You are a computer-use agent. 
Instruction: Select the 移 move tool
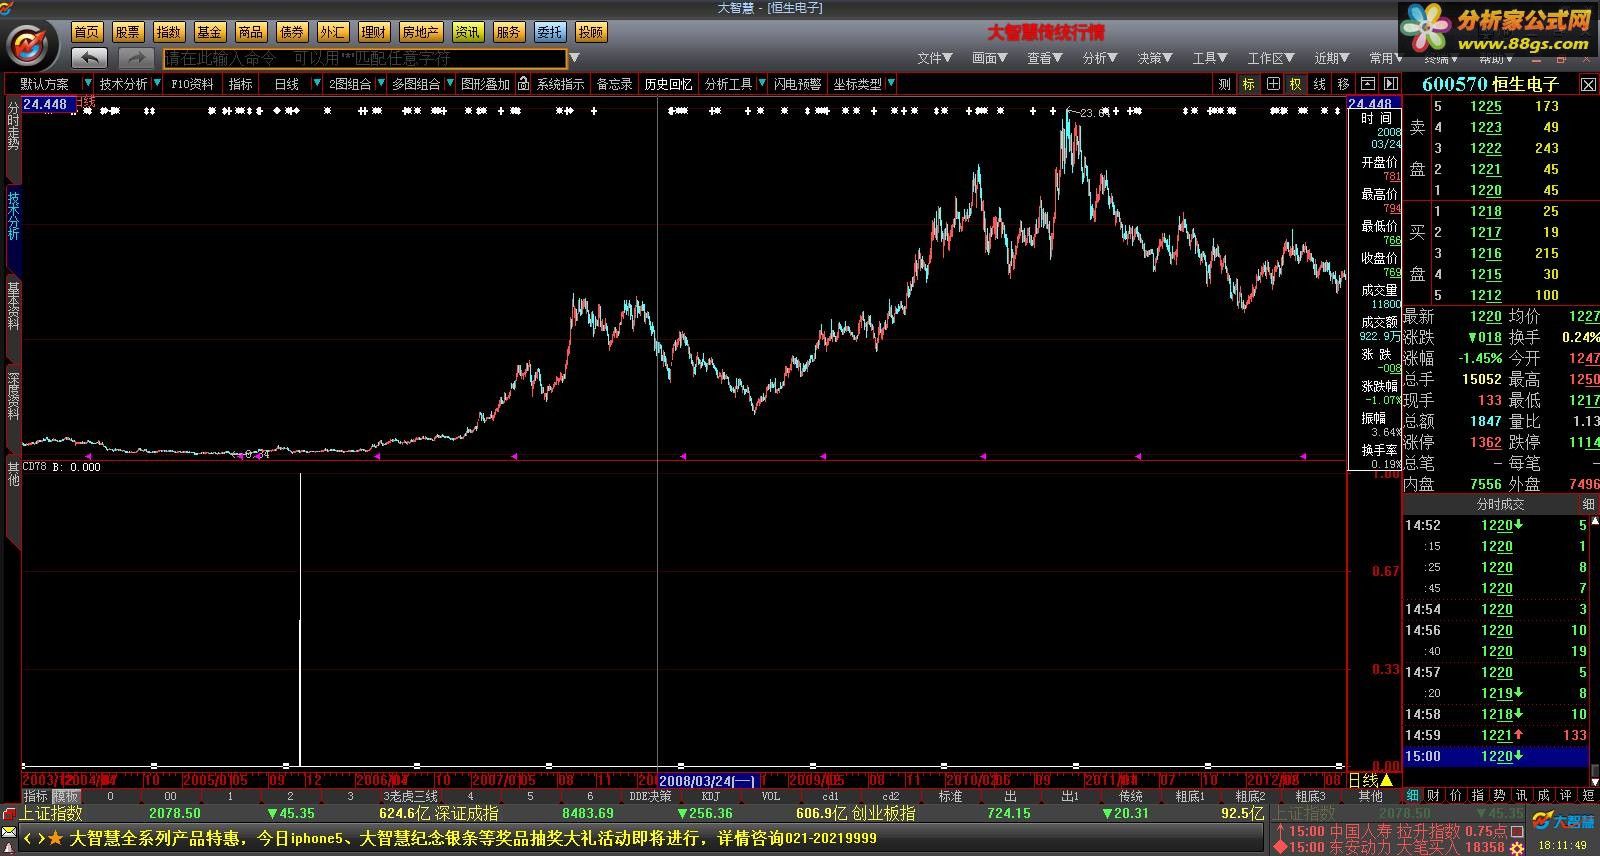(1343, 84)
